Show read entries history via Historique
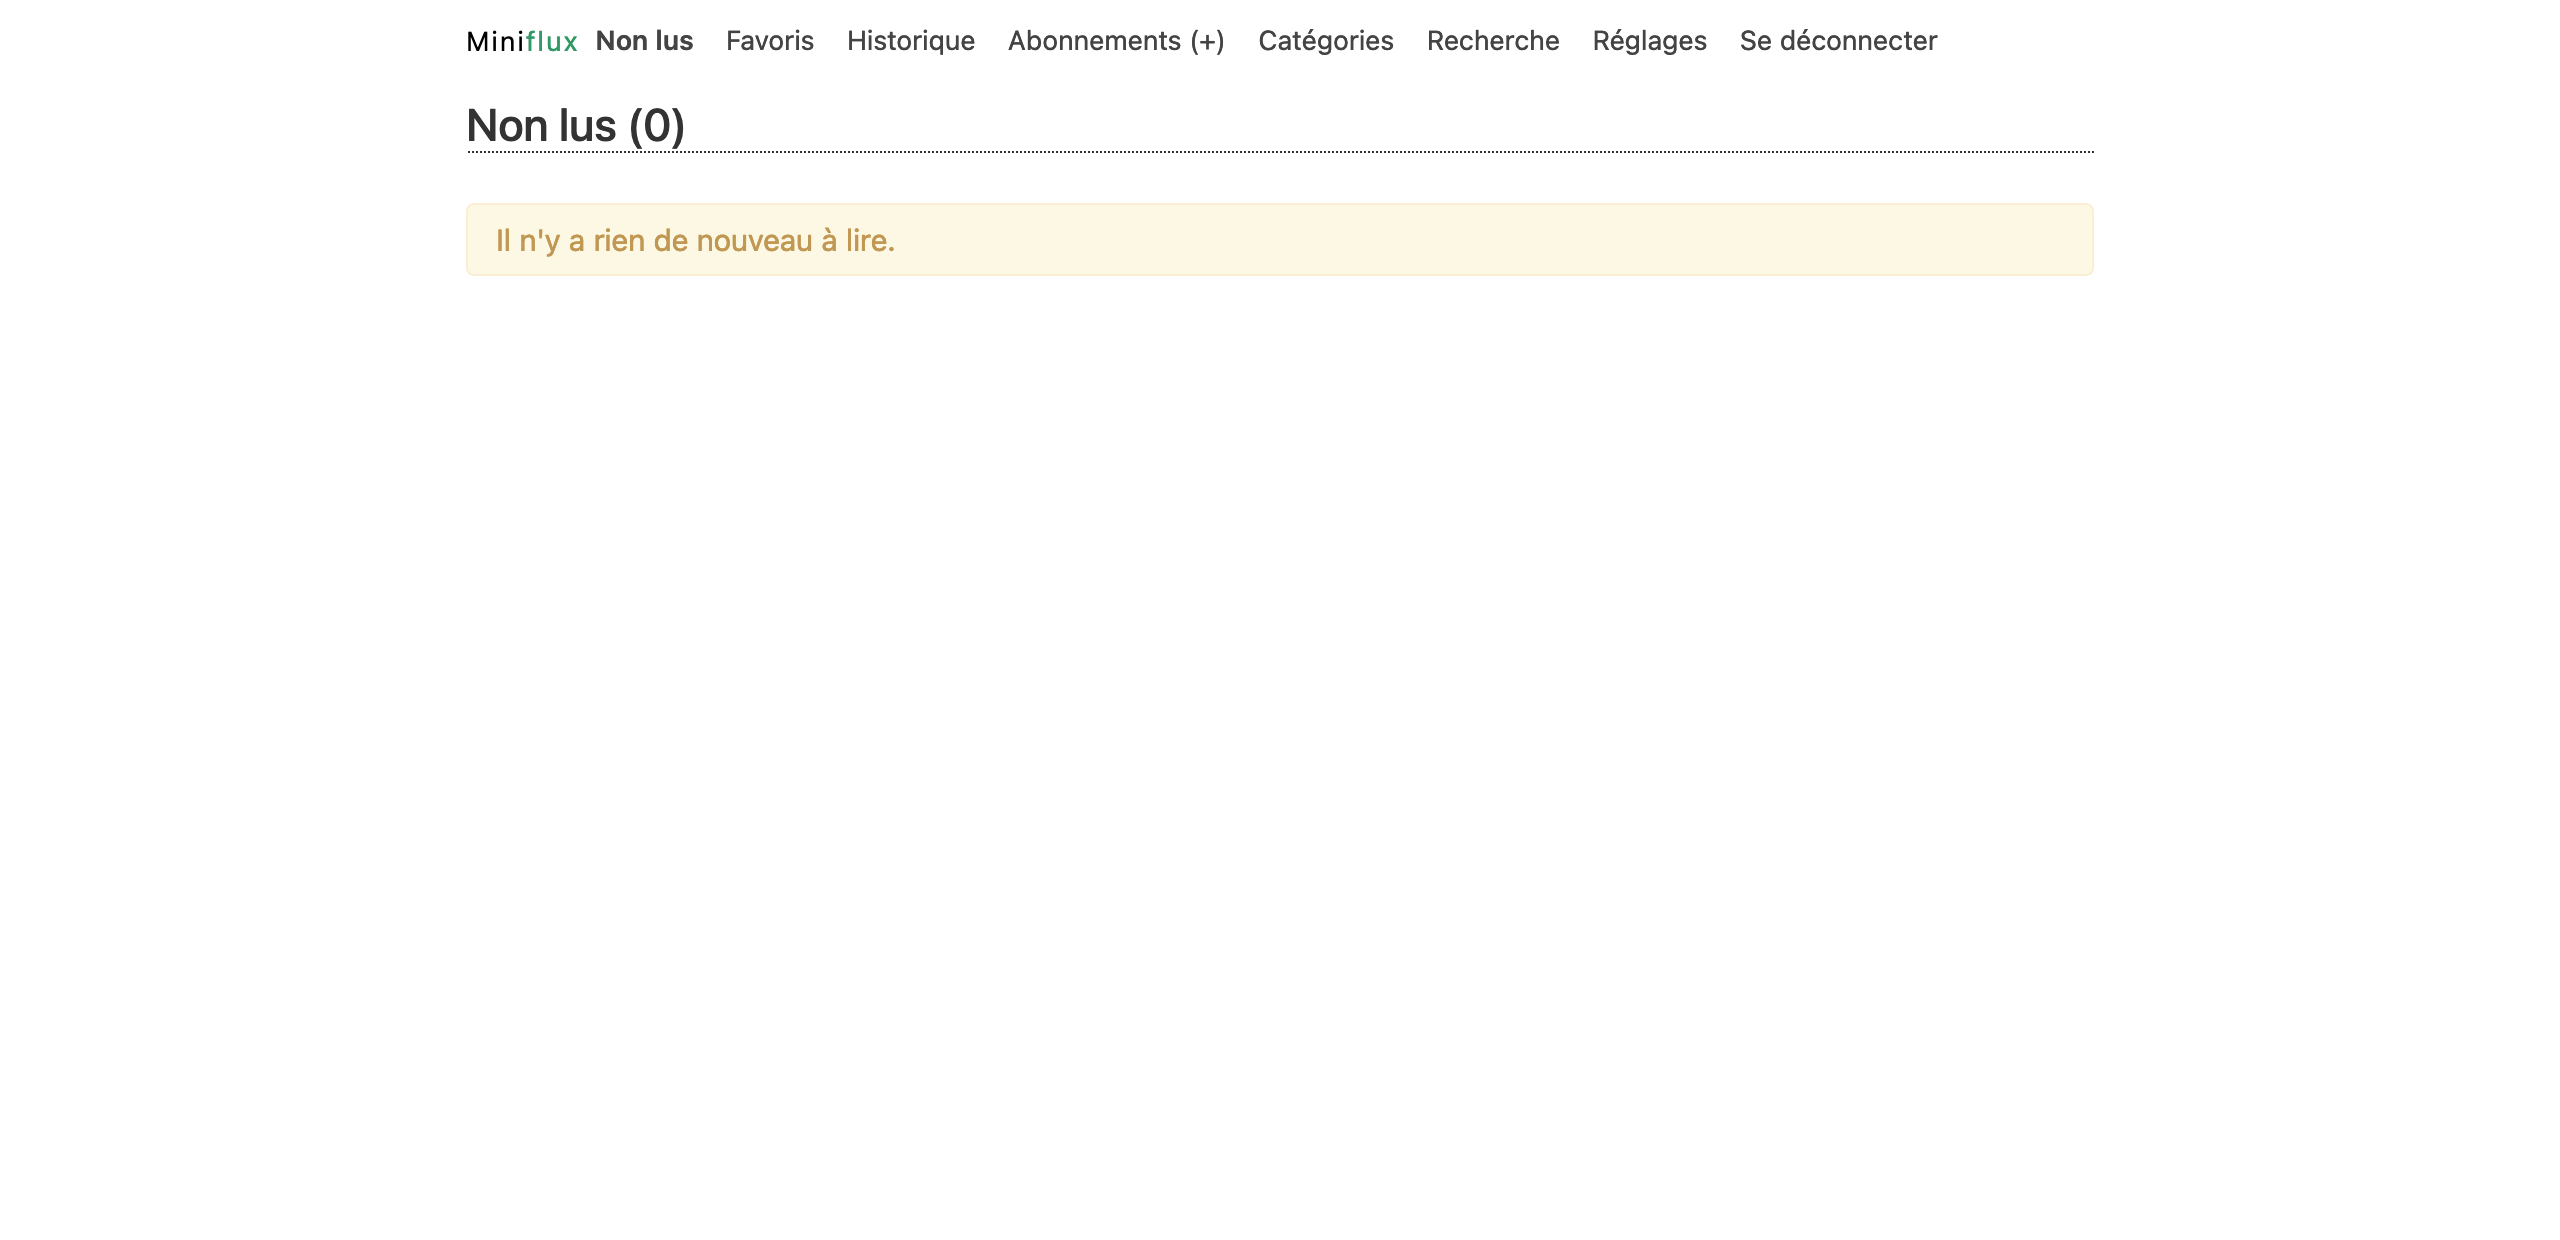The image size is (2560, 1240). click(910, 41)
